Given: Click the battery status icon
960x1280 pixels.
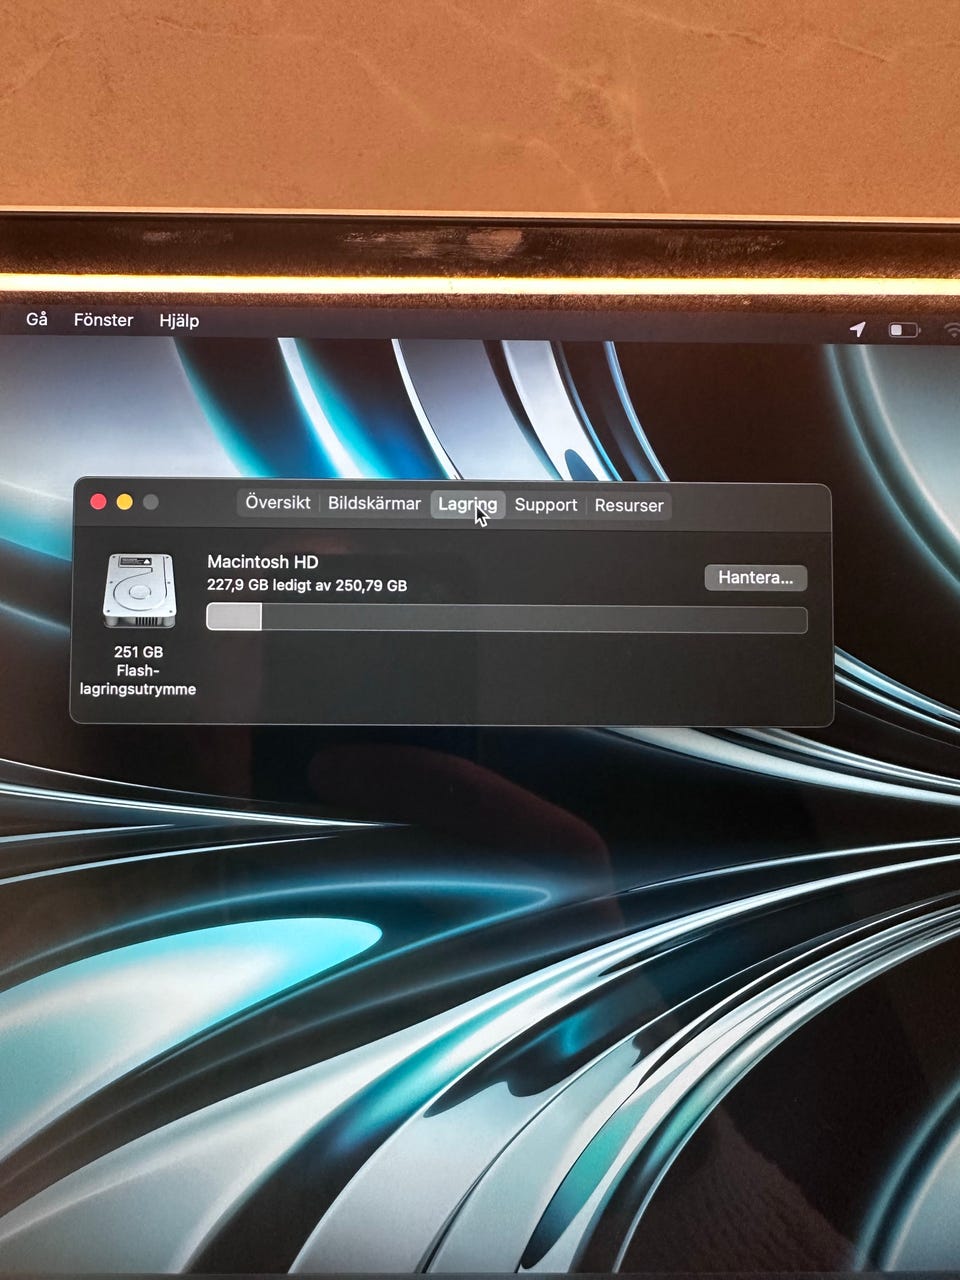Looking at the screenshot, I should pyautogui.click(x=904, y=330).
